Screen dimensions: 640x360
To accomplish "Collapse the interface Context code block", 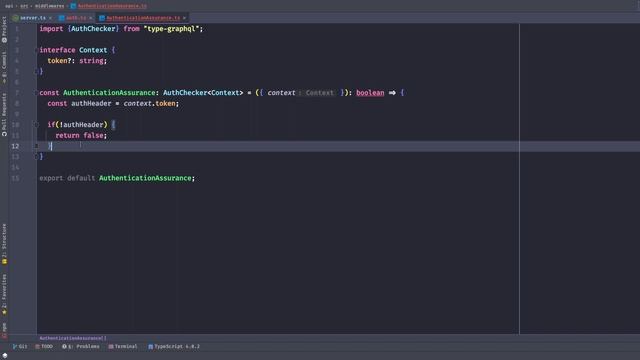I will coord(36,50).
